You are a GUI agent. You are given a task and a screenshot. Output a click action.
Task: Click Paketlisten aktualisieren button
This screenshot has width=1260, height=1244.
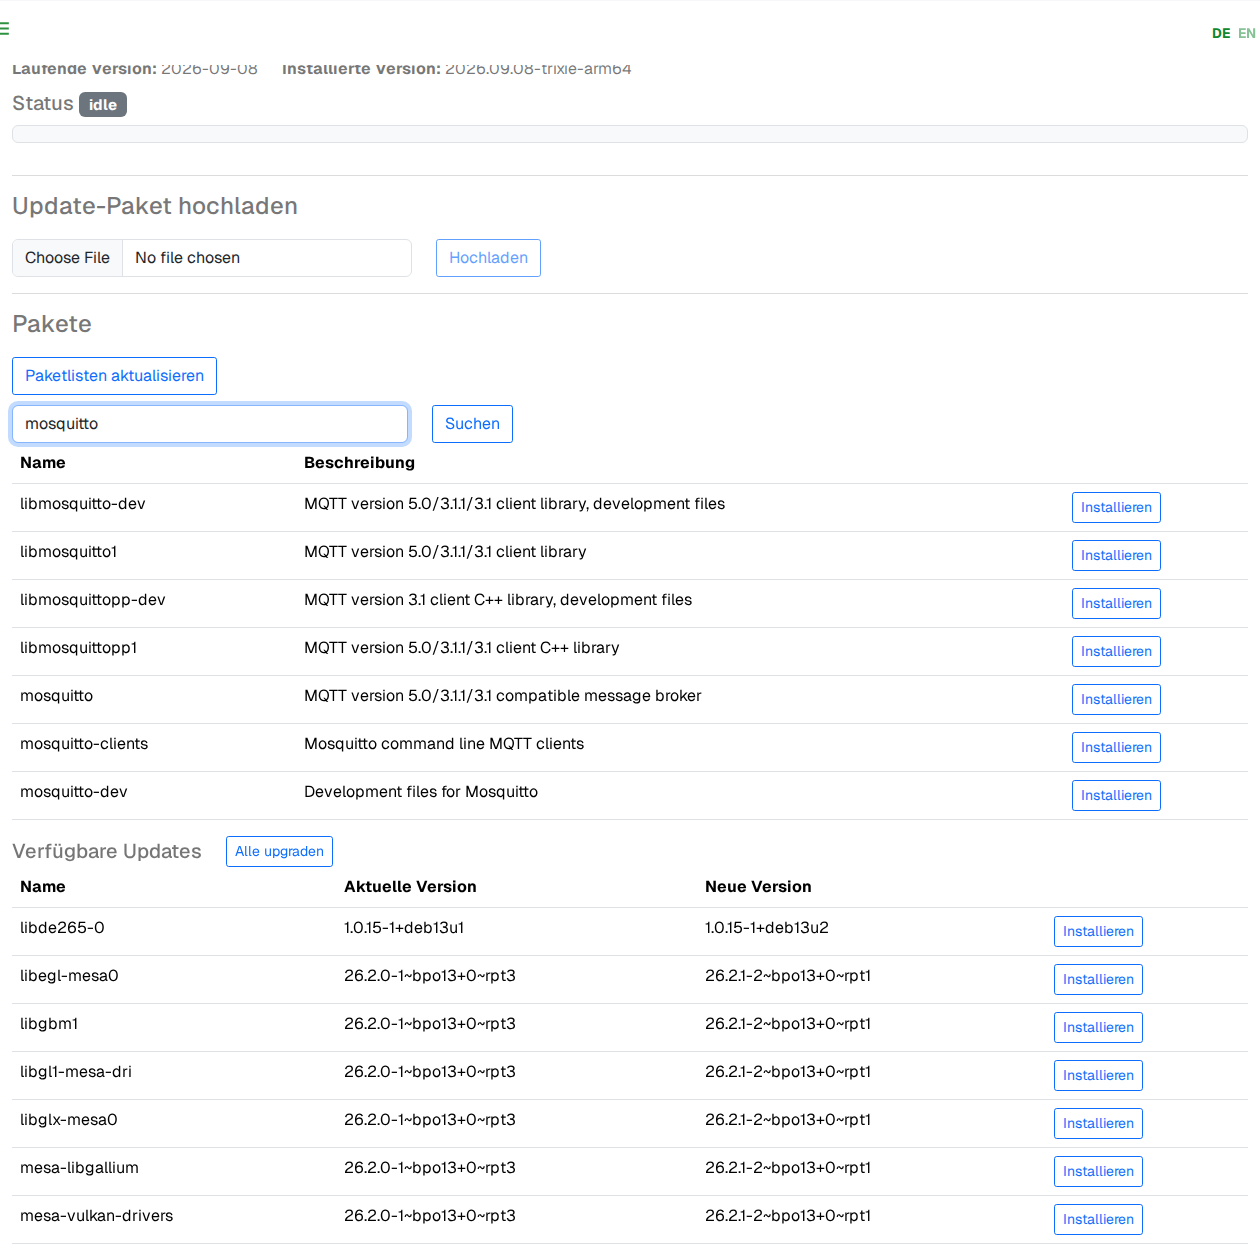tap(114, 376)
